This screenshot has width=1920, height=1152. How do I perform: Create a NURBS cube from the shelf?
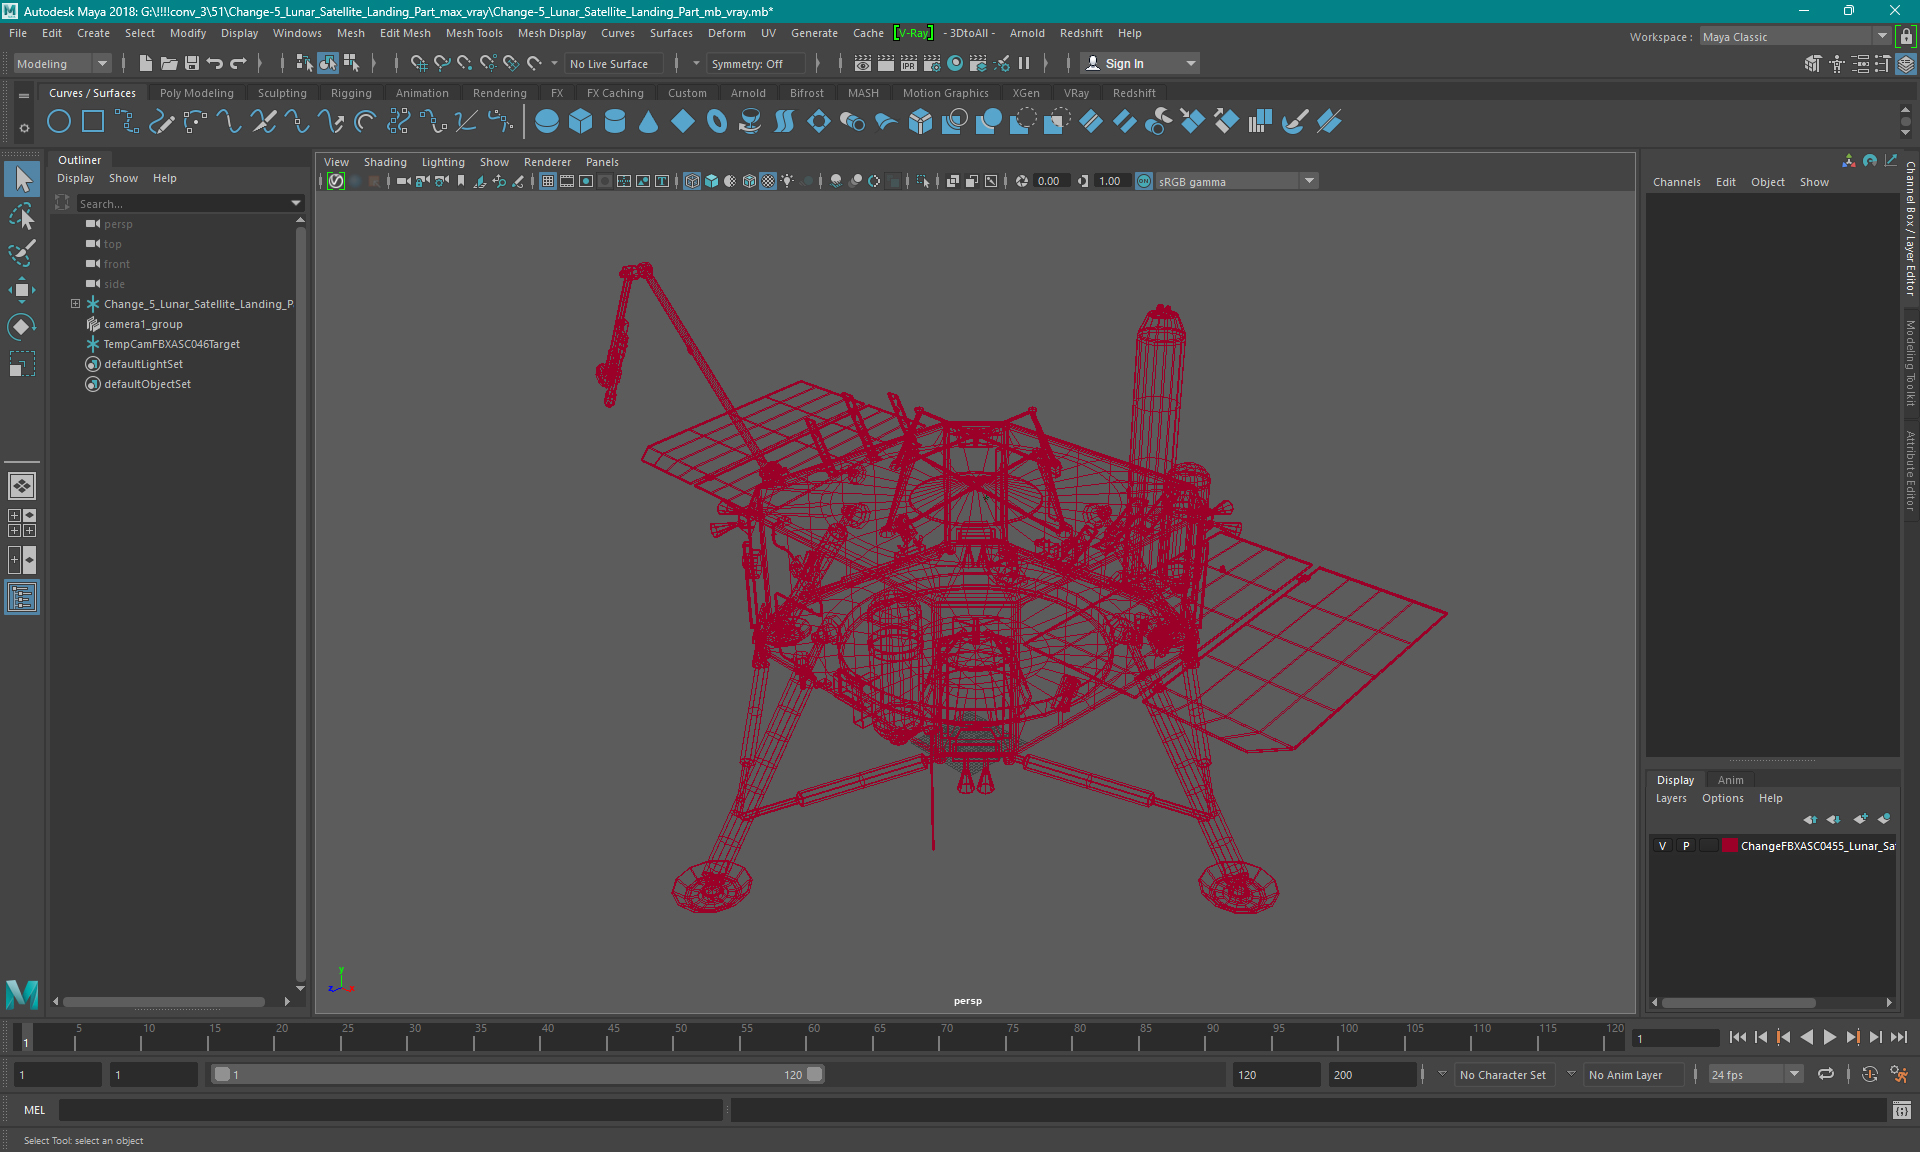581,122
